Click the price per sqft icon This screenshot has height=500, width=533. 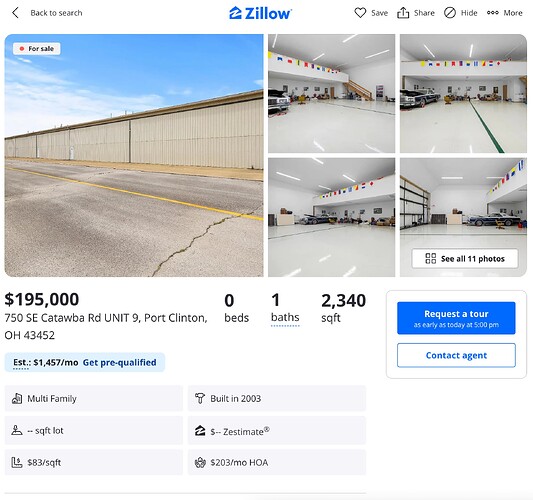(17, 462)
